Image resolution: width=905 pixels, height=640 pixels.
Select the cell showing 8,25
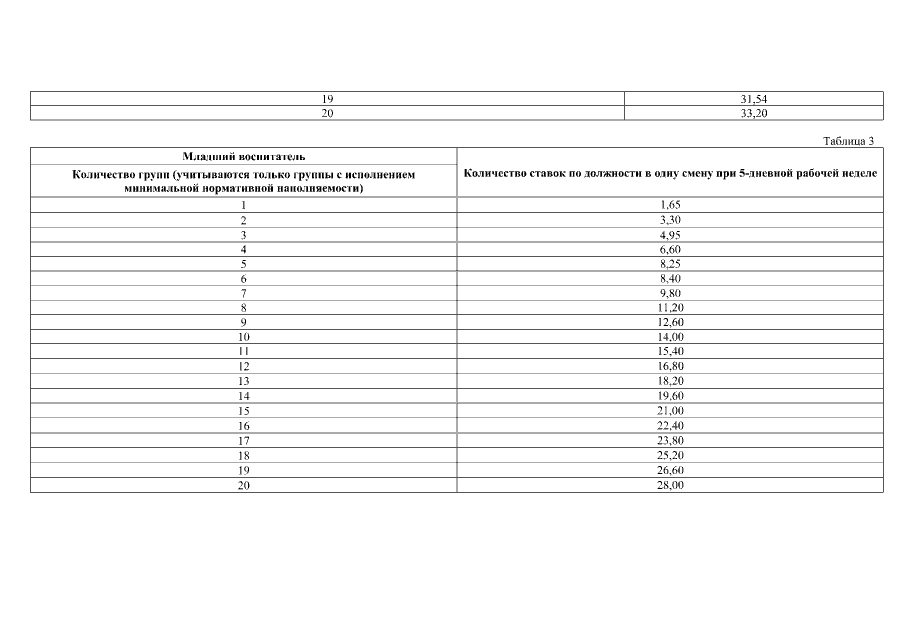670,263
